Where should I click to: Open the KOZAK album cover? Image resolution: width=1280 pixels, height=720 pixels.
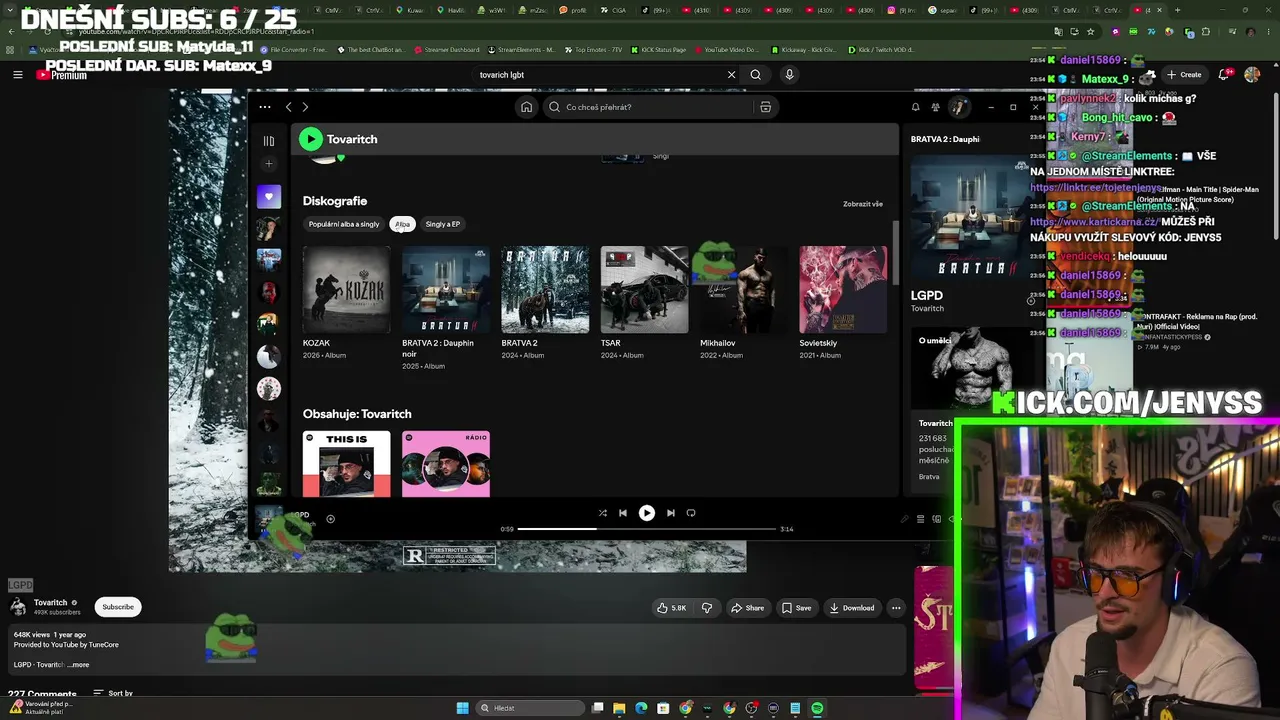point(346,289)
